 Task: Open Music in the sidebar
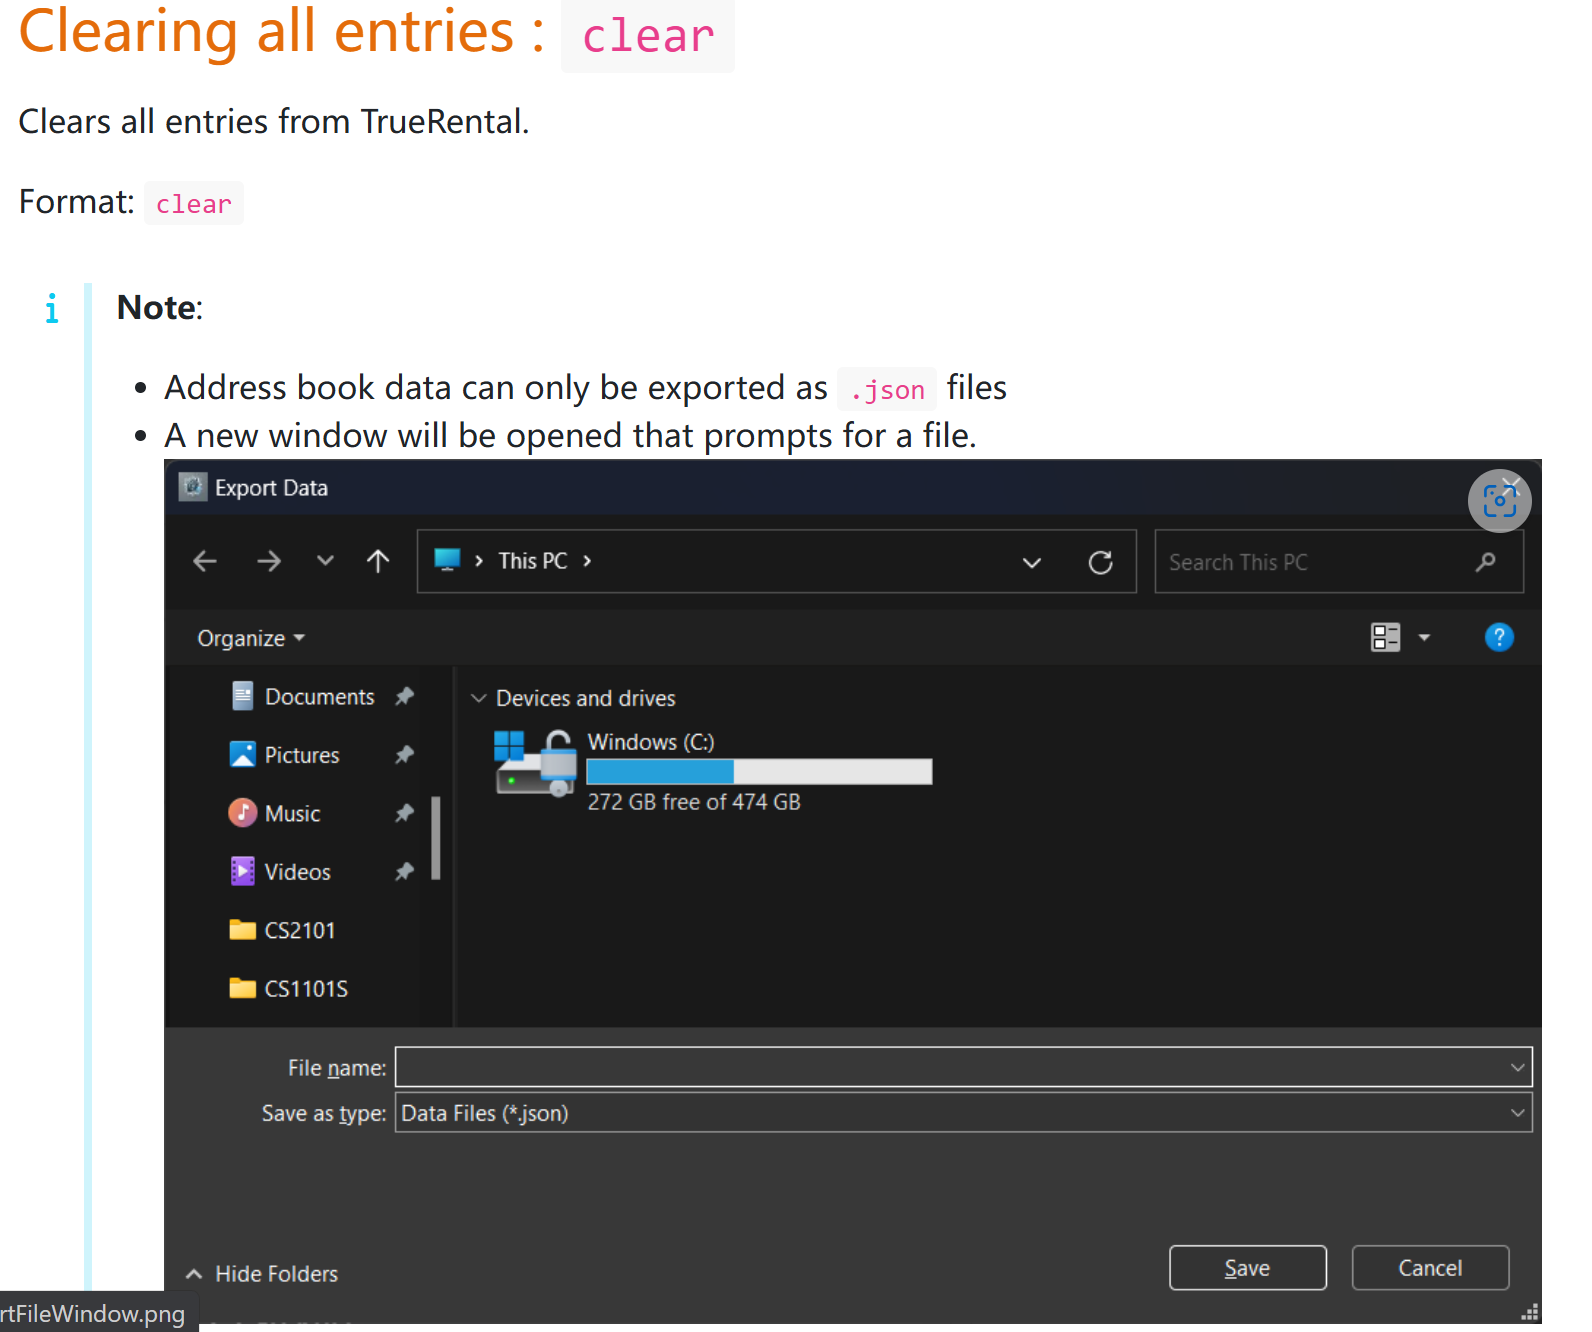coord(292,813)
